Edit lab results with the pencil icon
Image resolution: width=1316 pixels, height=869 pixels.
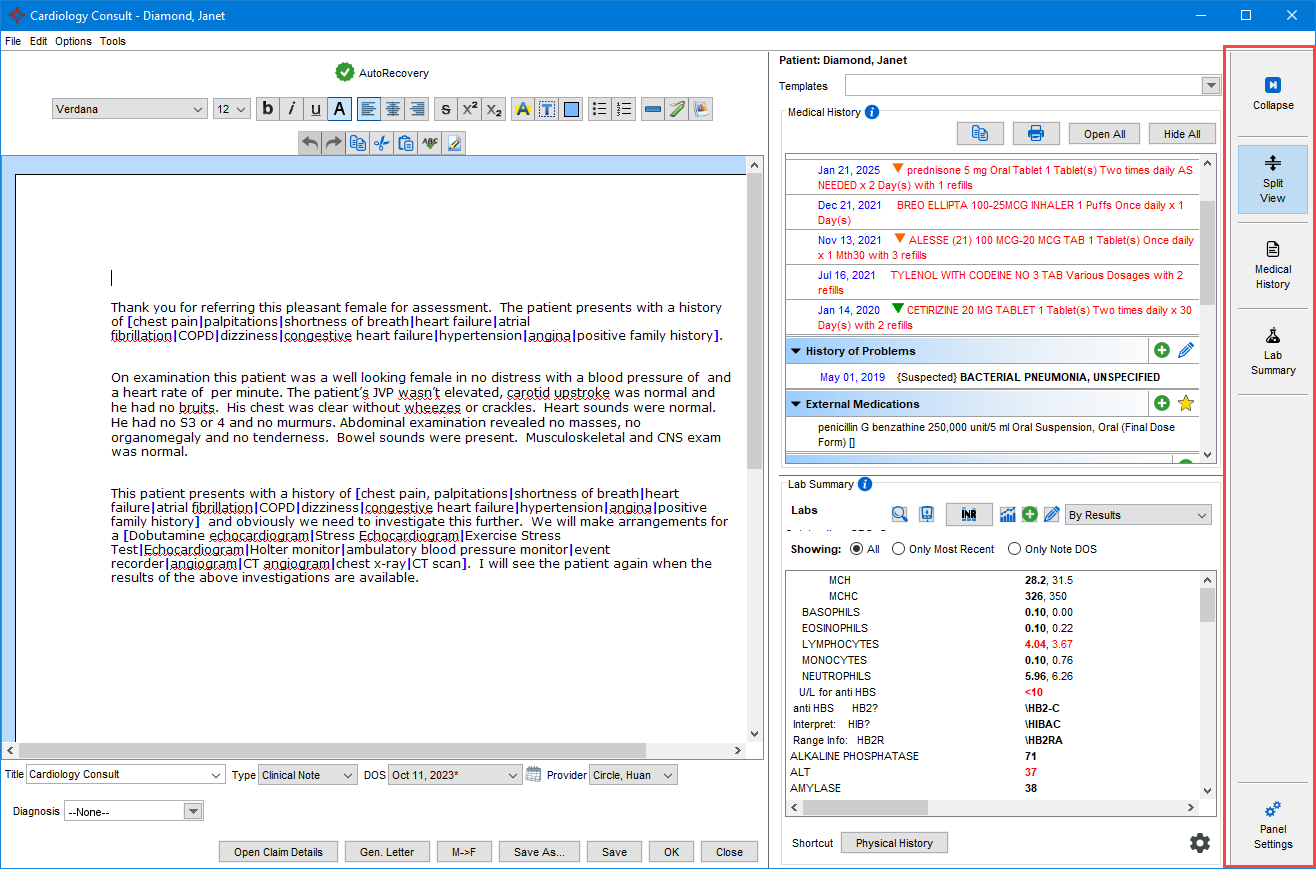(x=1051, y=513)
